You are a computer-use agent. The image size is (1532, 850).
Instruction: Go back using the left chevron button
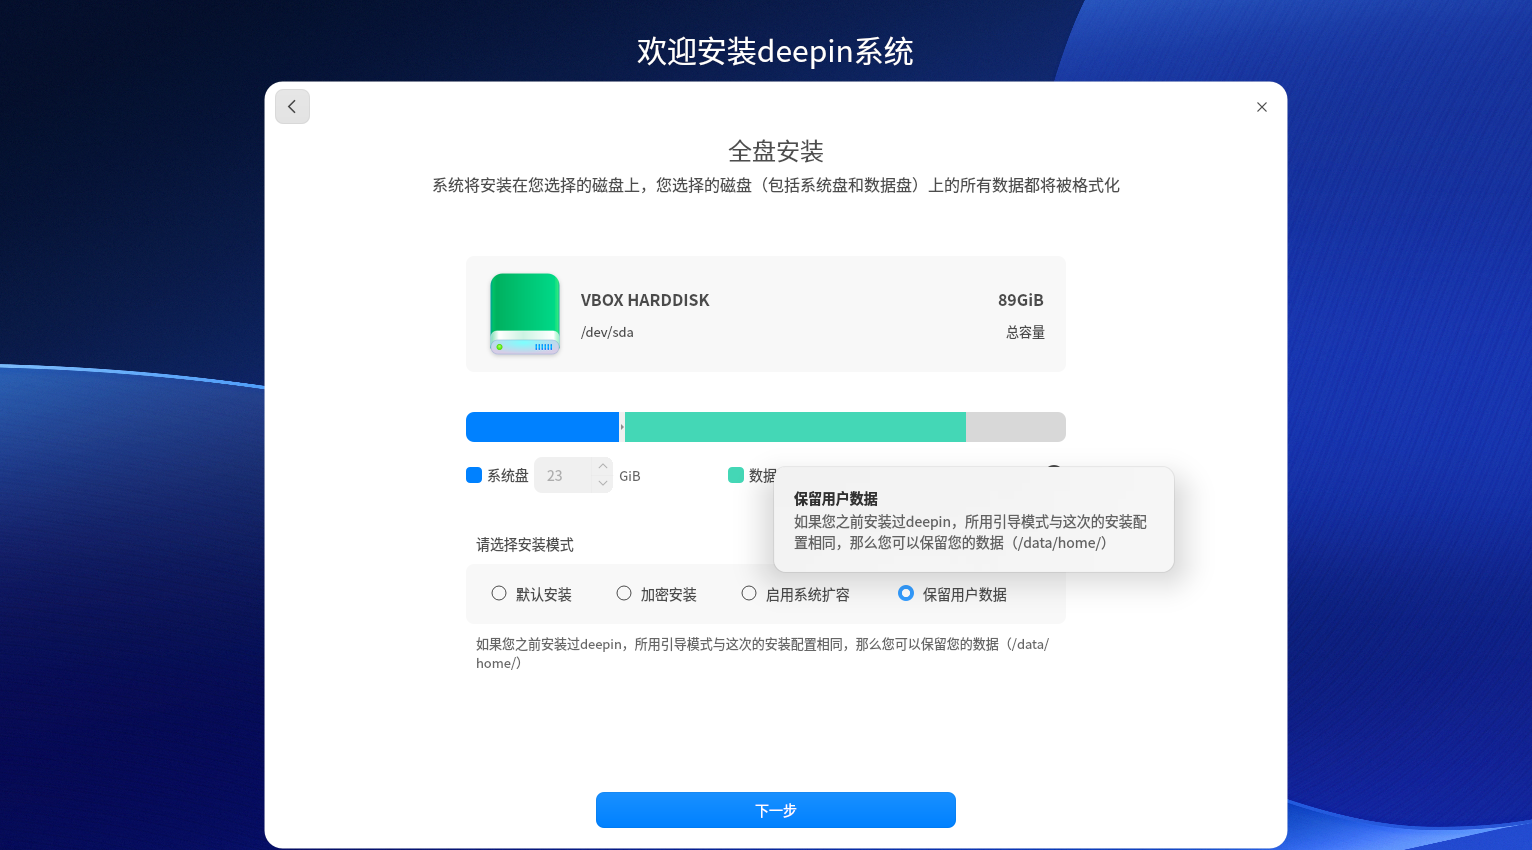[292, 107]
